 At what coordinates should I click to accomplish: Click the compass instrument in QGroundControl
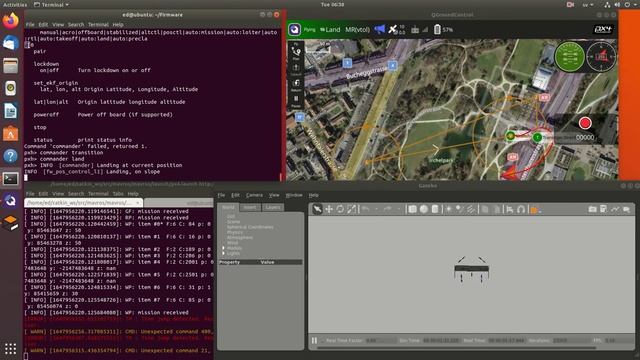(x=601, y=56)
